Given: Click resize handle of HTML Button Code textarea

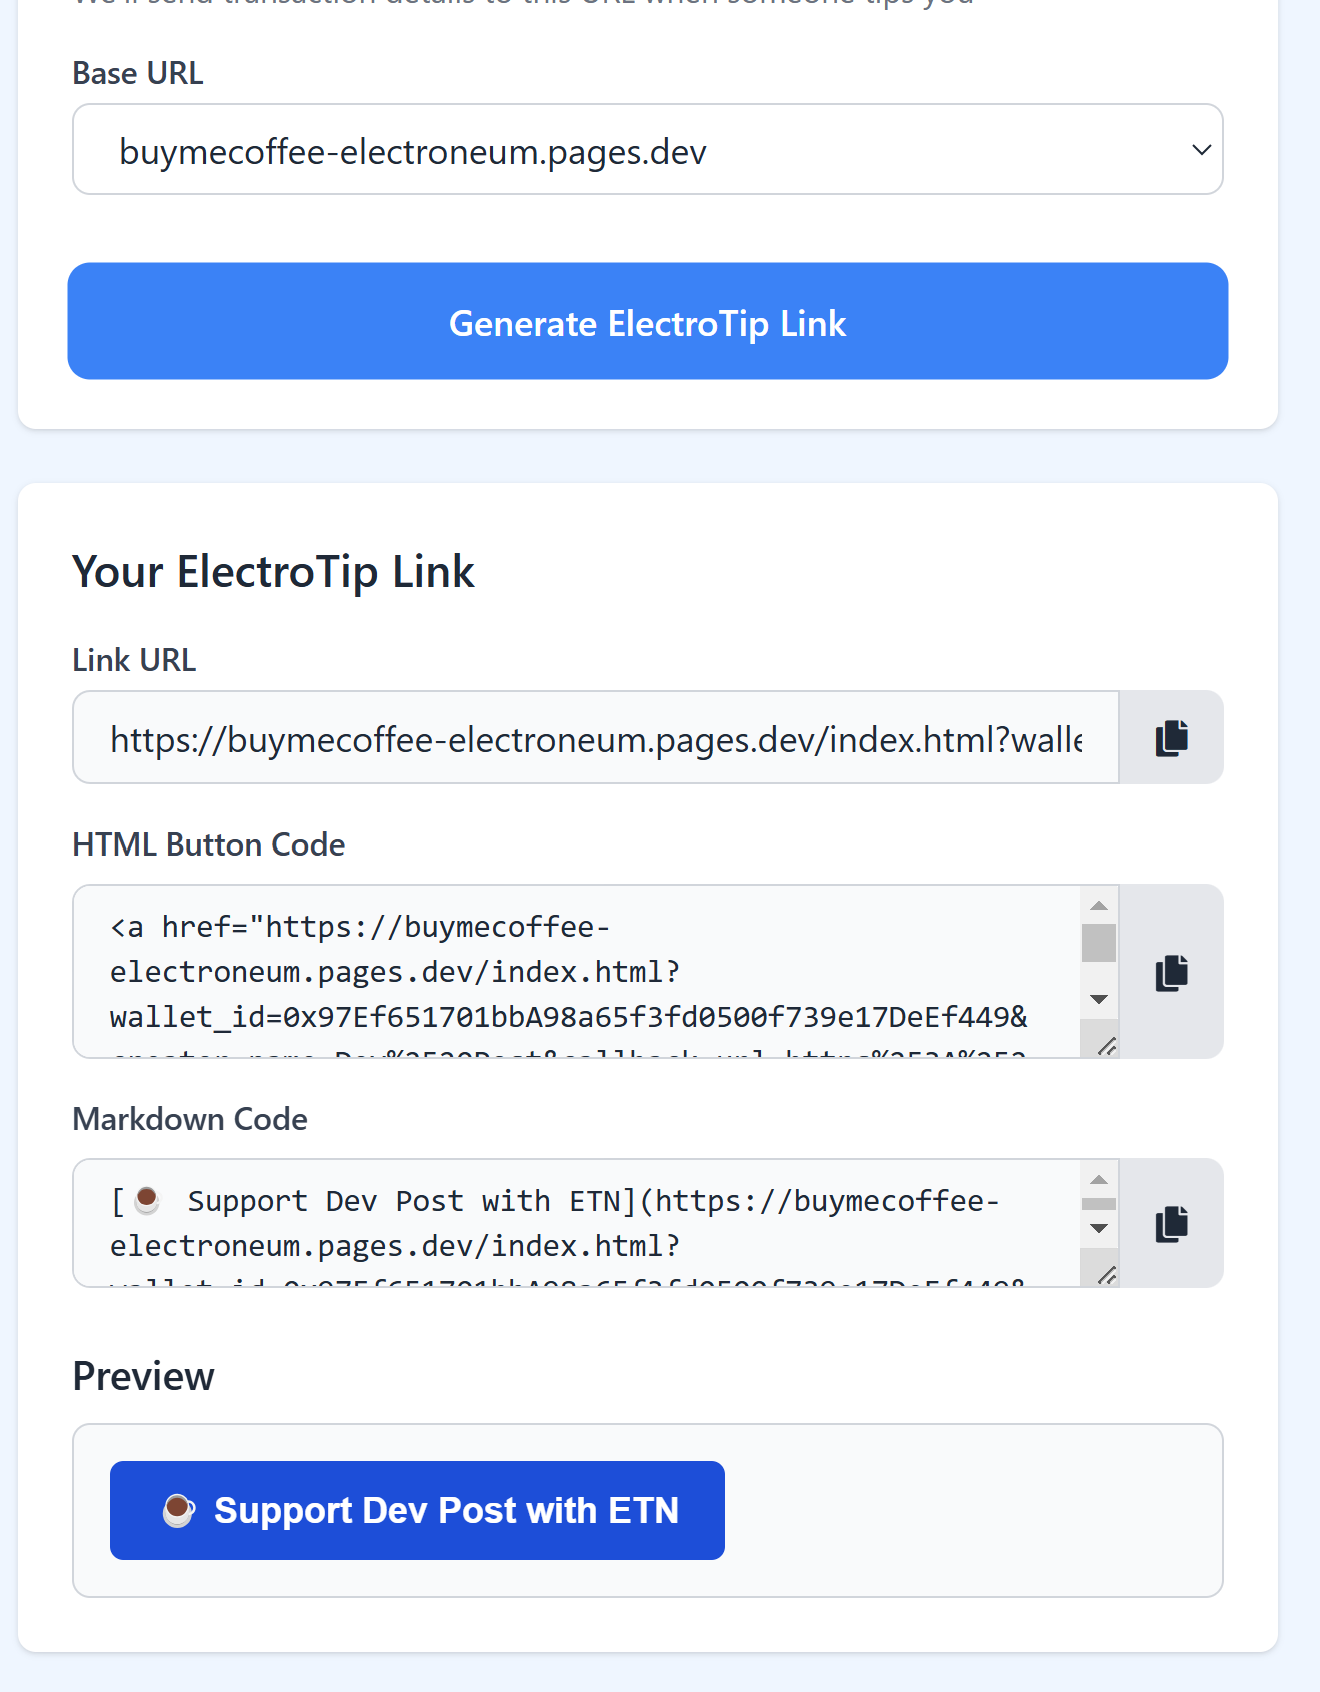Looking at the screenshot, I should pos(1107,1046).
